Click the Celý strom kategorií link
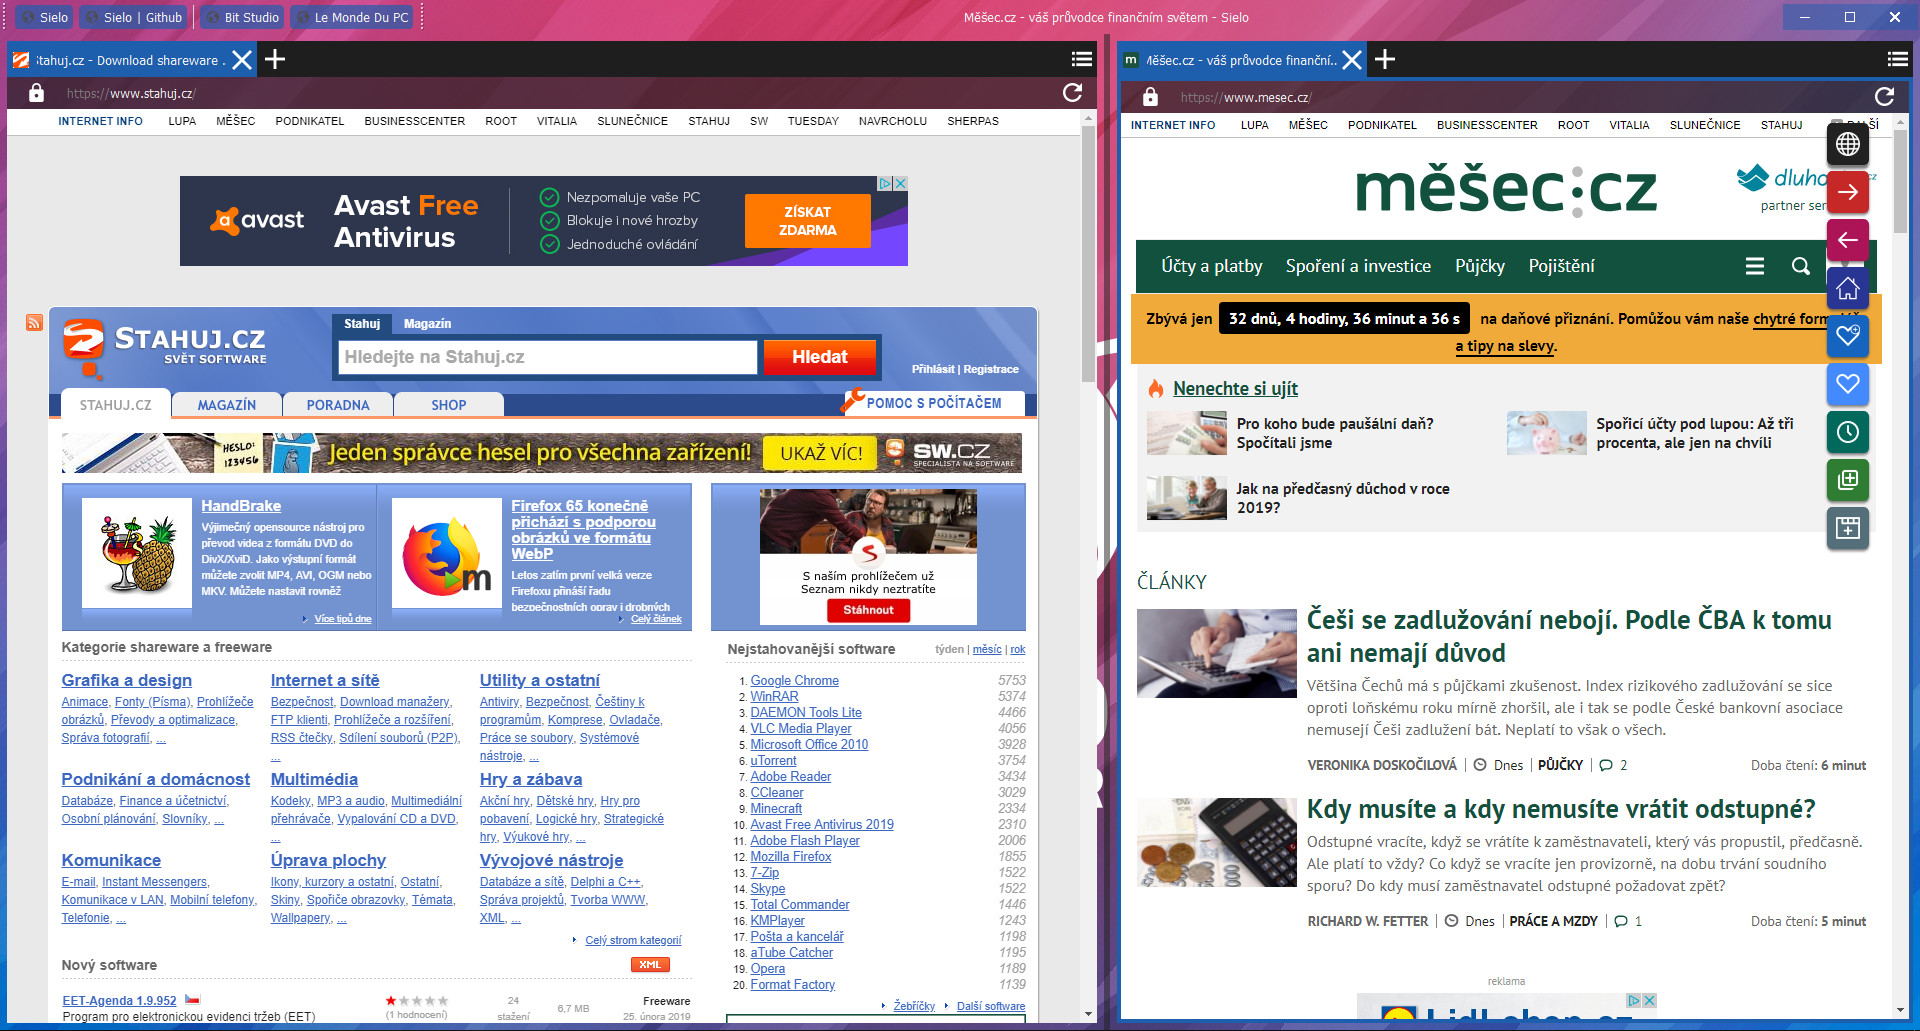Screen dimensions: 1920x1031 point(633,940)
